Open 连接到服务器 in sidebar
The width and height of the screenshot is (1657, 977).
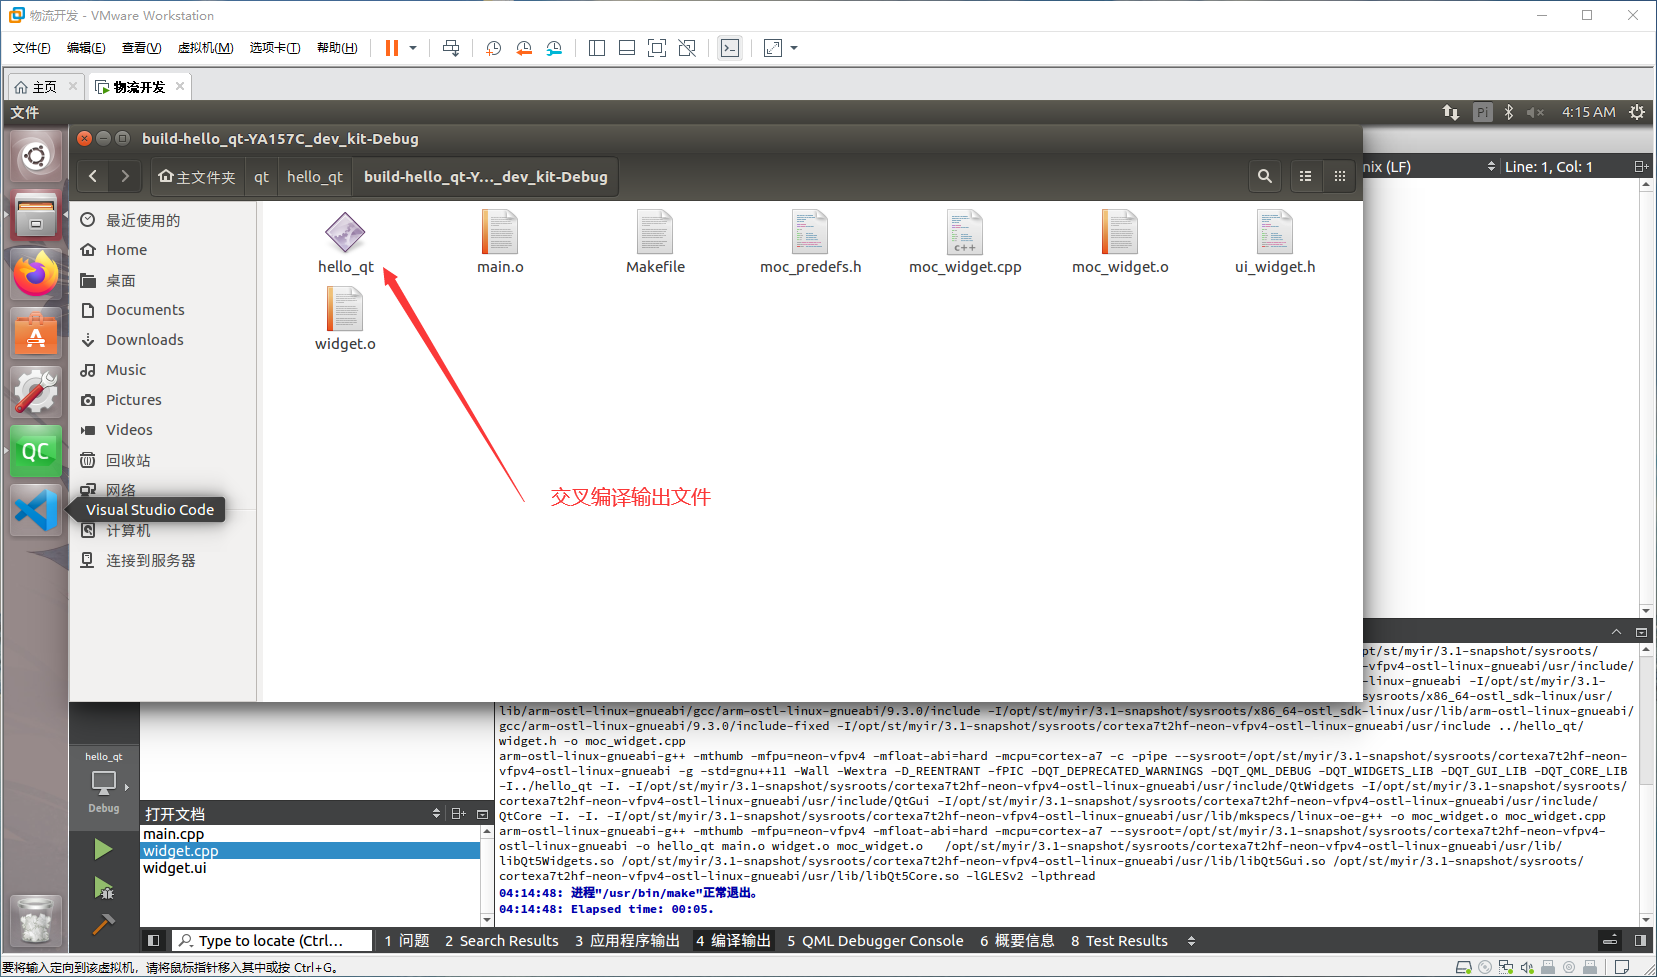point(151,560)
